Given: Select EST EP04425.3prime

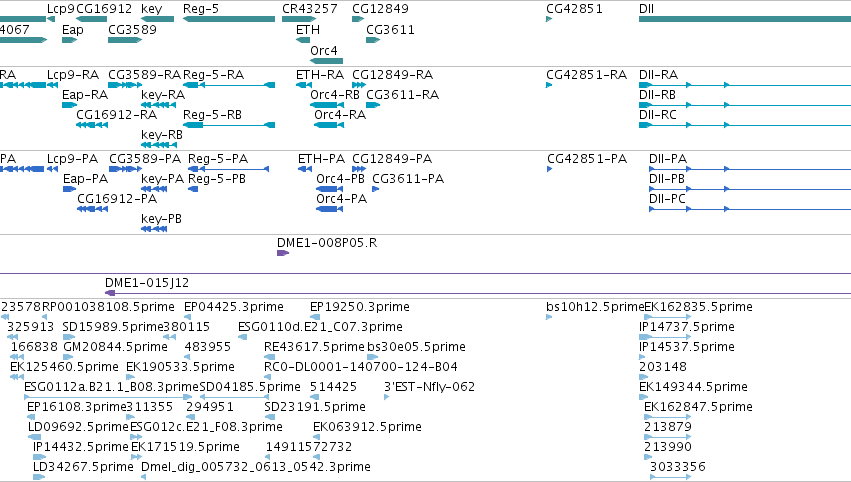Looking at the screenshot, I should pos(234,307).
